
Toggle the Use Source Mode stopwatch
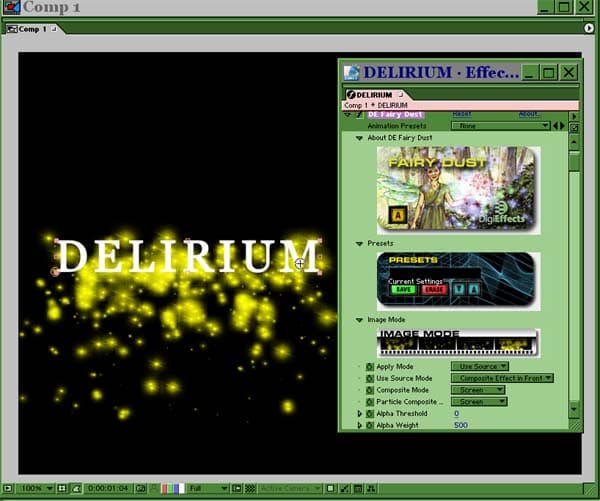(370, 379)
